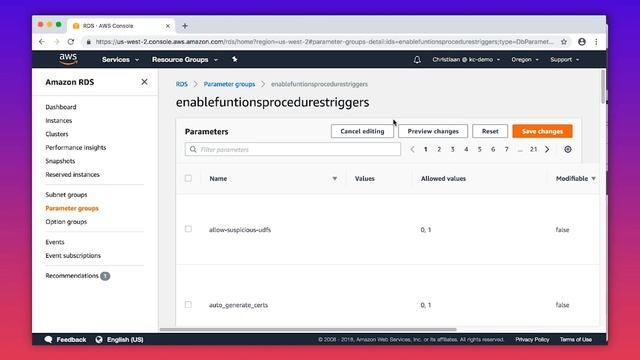Image resolution: width=640 pixels, height=360 pixels.
Task: Follow the RDS breadcrumb link
Action: [182, 84]
